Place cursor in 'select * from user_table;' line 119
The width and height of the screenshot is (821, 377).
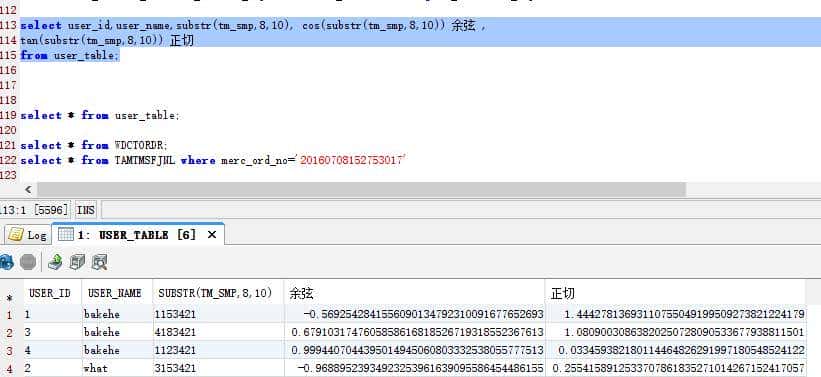[x=99, y=115]
